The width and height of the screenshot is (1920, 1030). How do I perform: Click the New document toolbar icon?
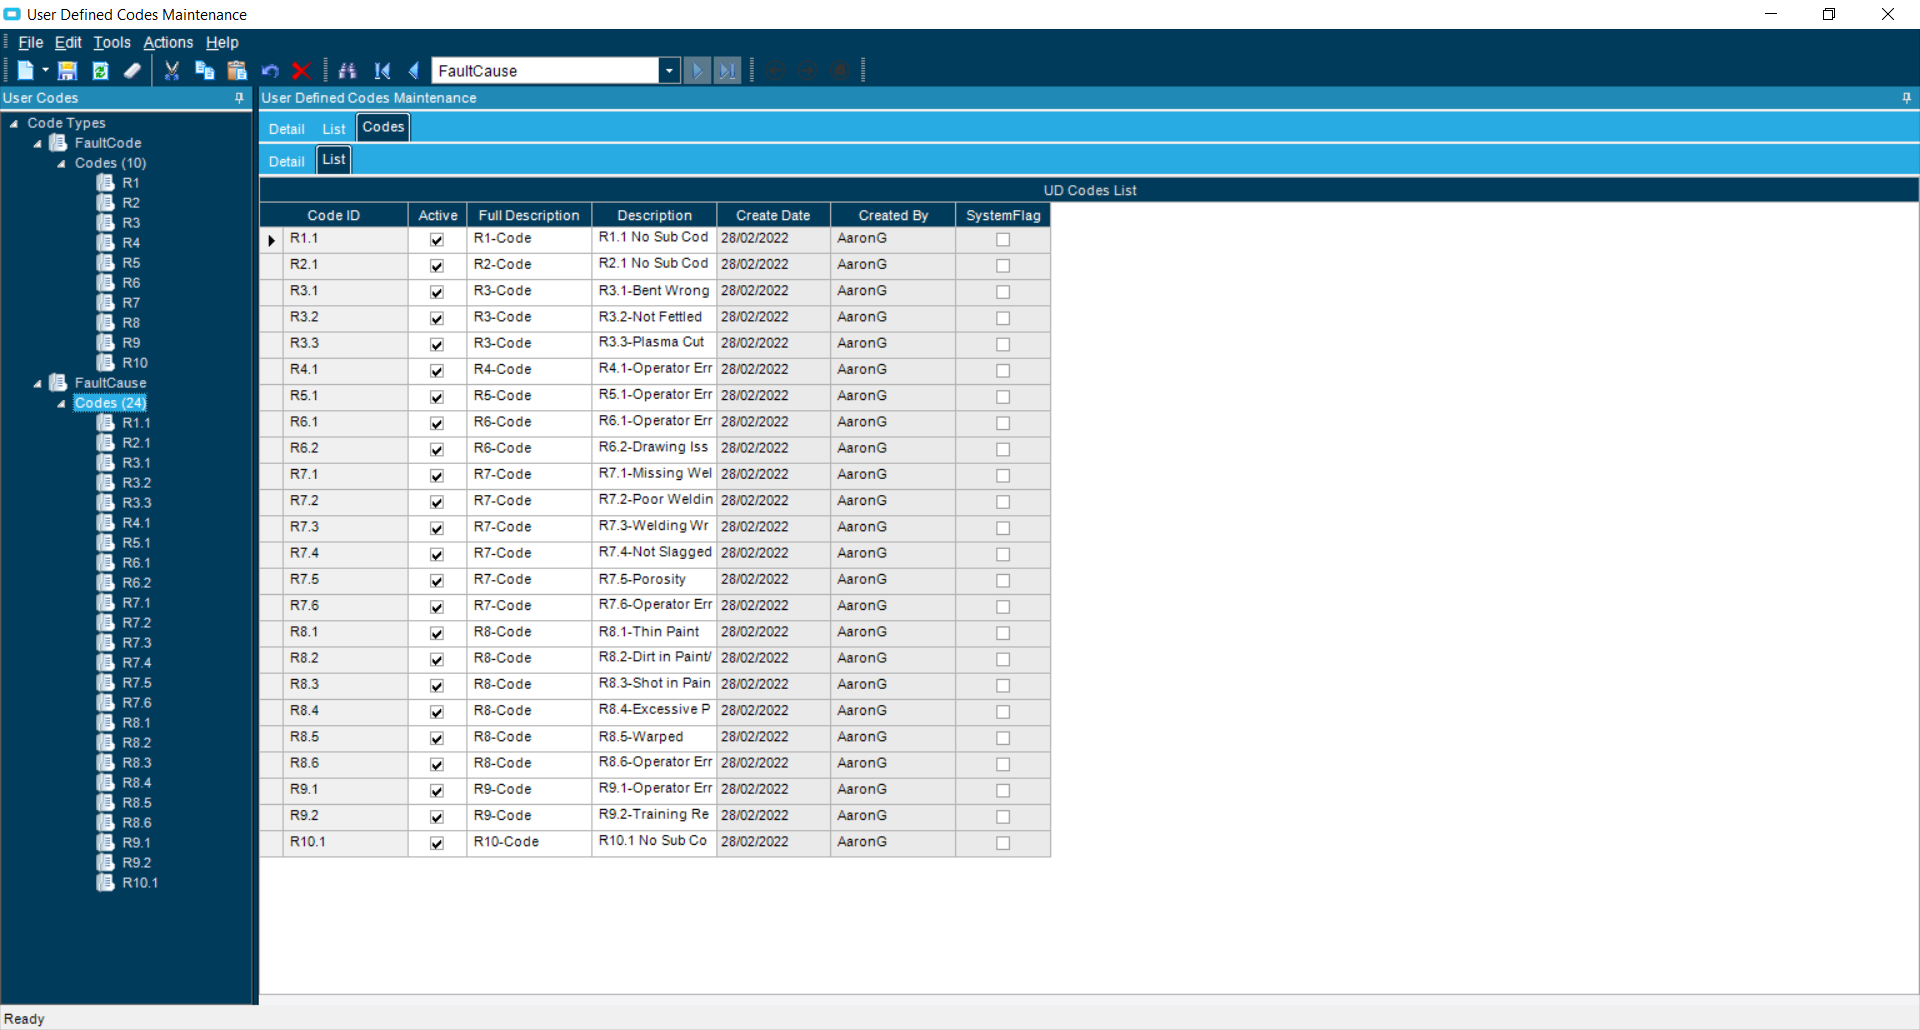25,71
